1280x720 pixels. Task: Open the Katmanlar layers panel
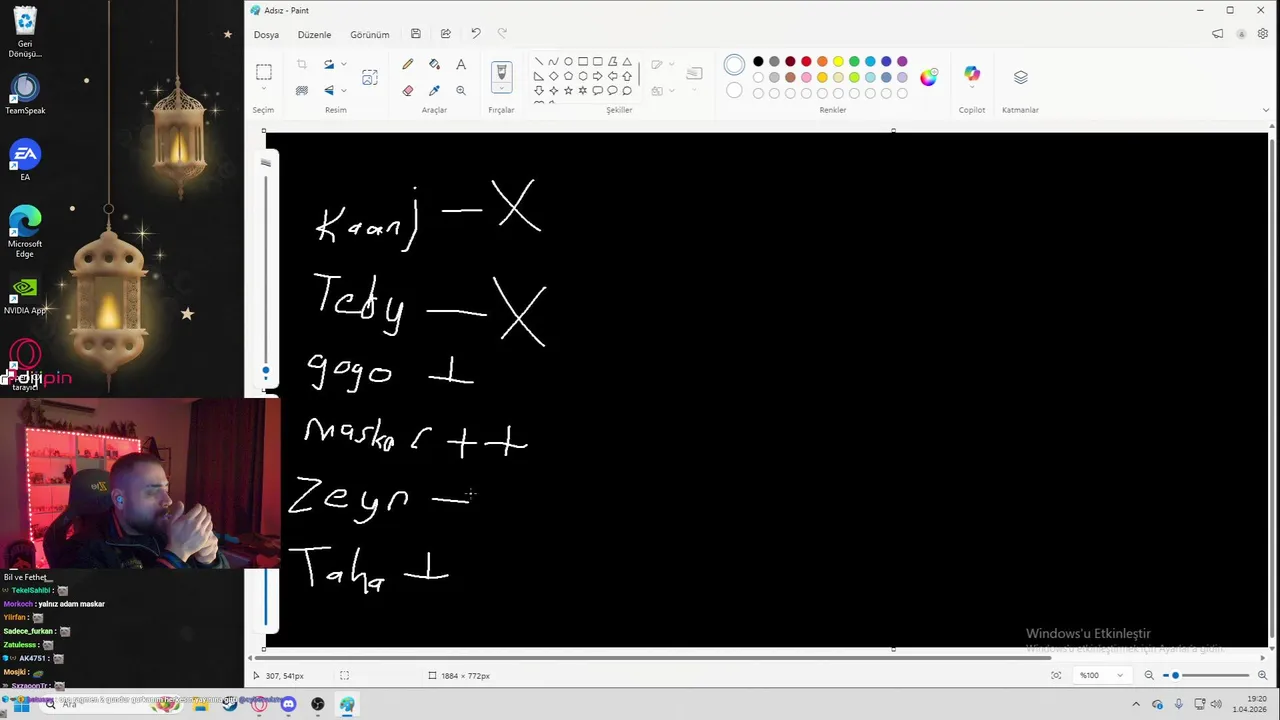pos(1020,77)
